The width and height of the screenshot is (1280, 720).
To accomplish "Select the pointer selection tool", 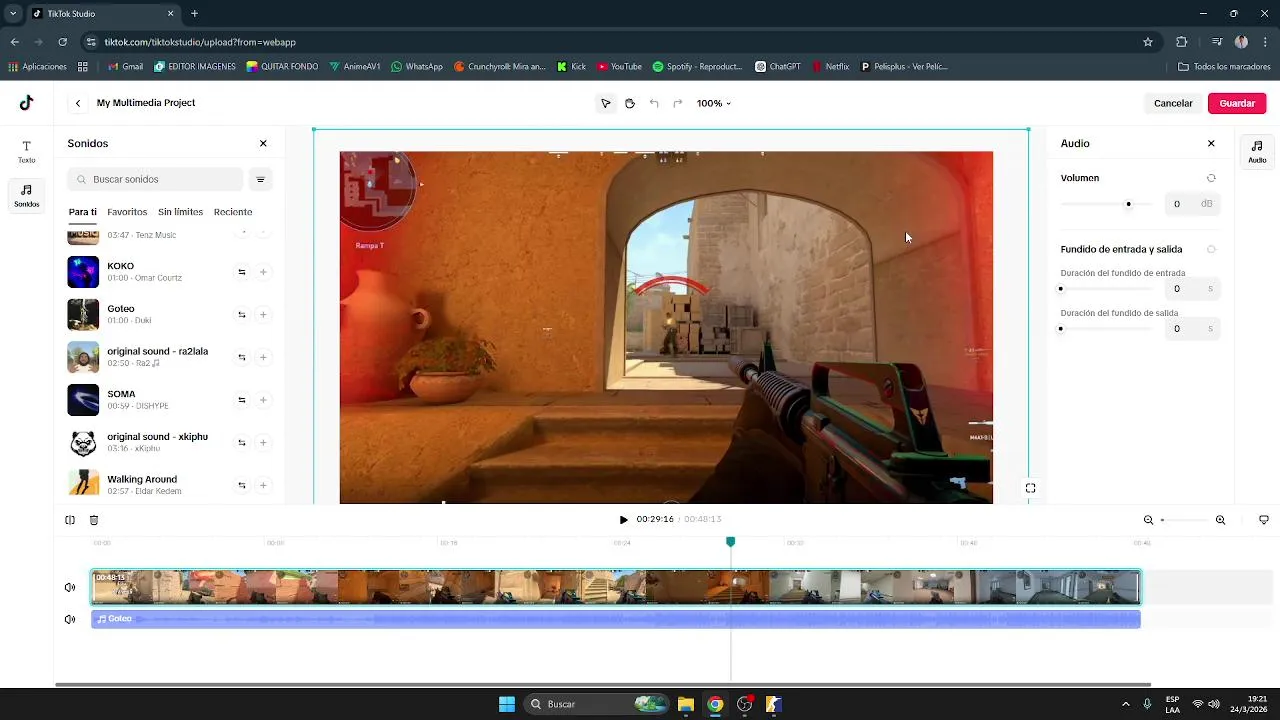I will coord(605,103).
